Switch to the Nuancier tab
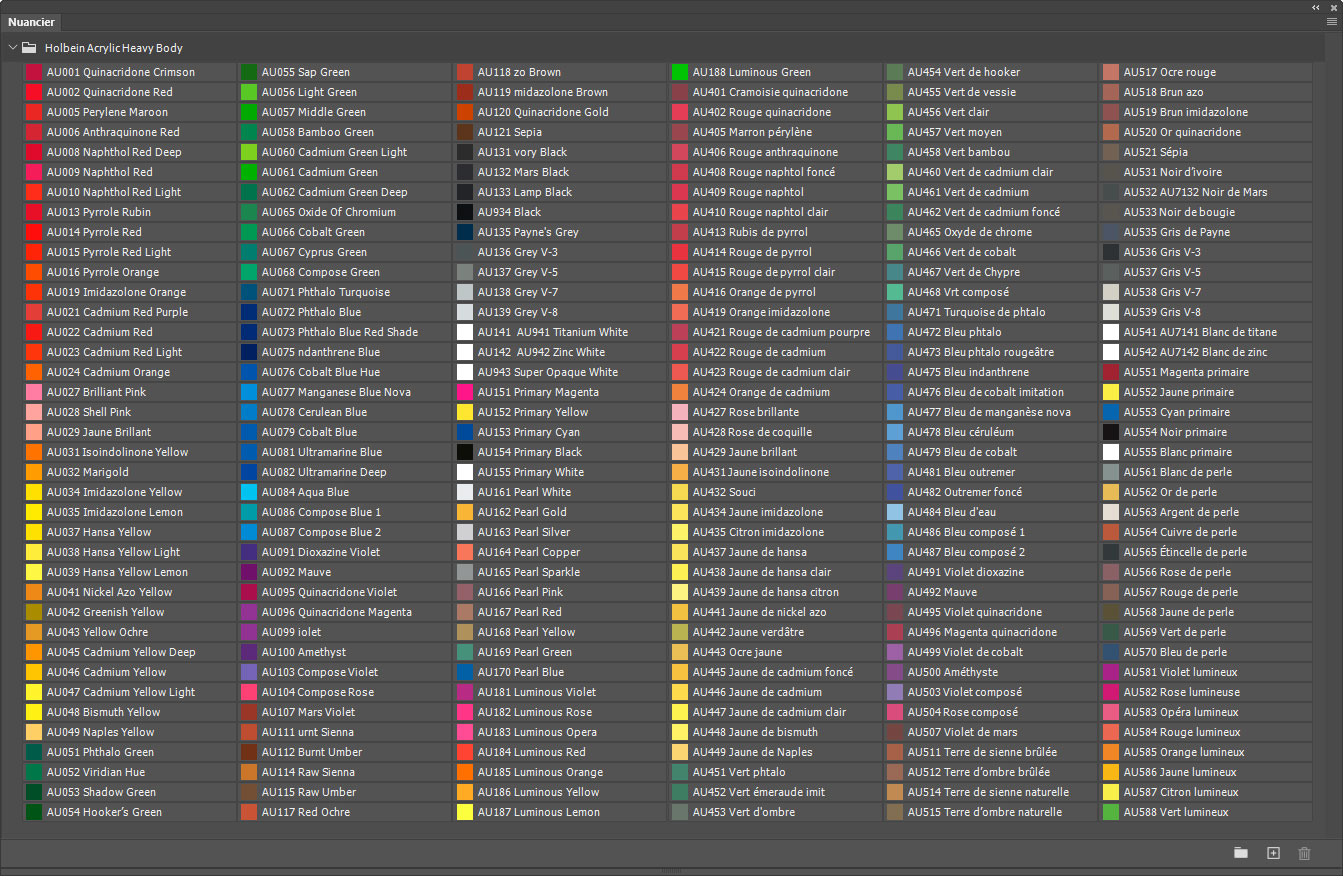The height and width of the screenshot is (876, 1343). [31, 22]
